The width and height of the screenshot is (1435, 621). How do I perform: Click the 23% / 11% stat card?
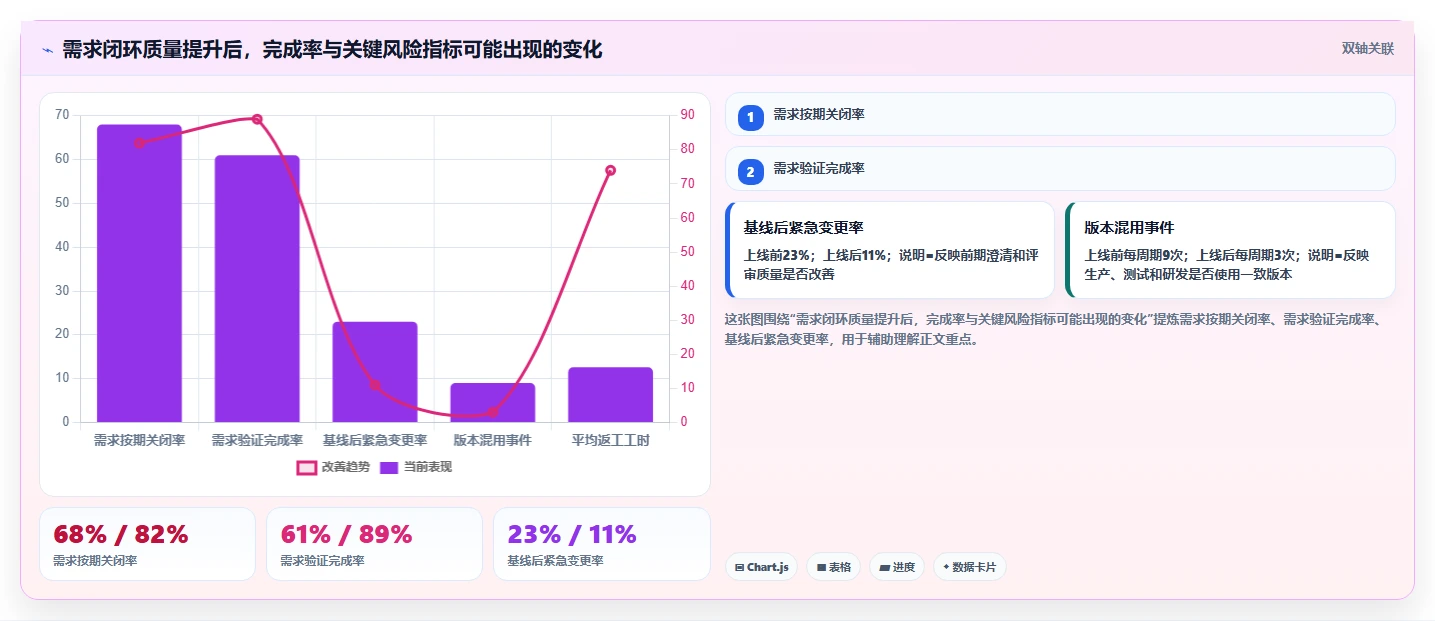point(602,544)
